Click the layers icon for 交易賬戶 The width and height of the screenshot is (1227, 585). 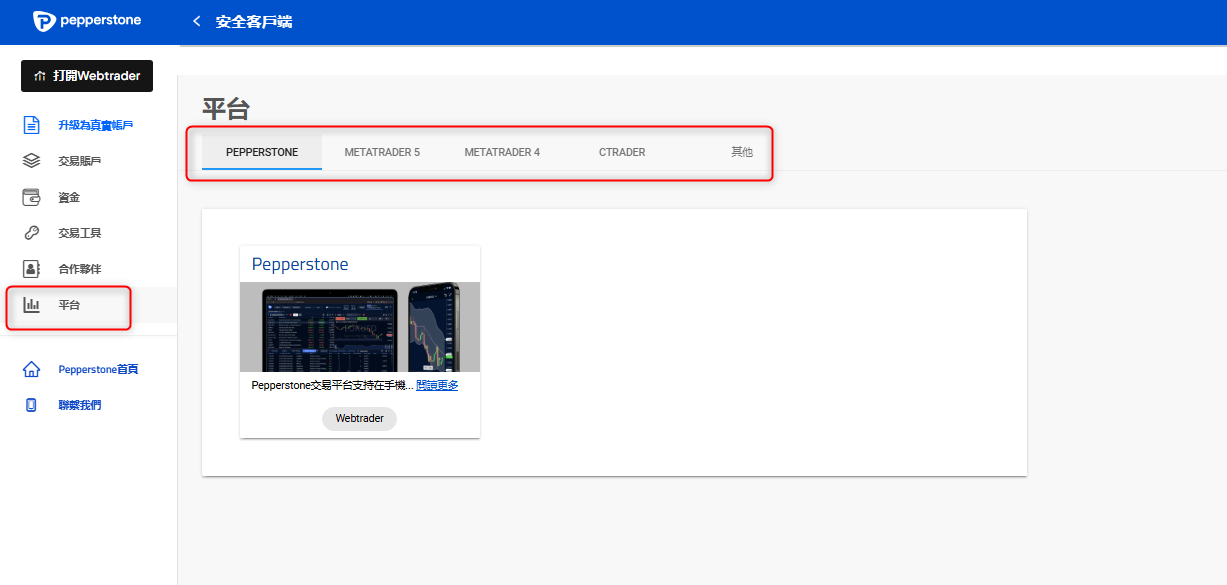click(x=32, y=161)
